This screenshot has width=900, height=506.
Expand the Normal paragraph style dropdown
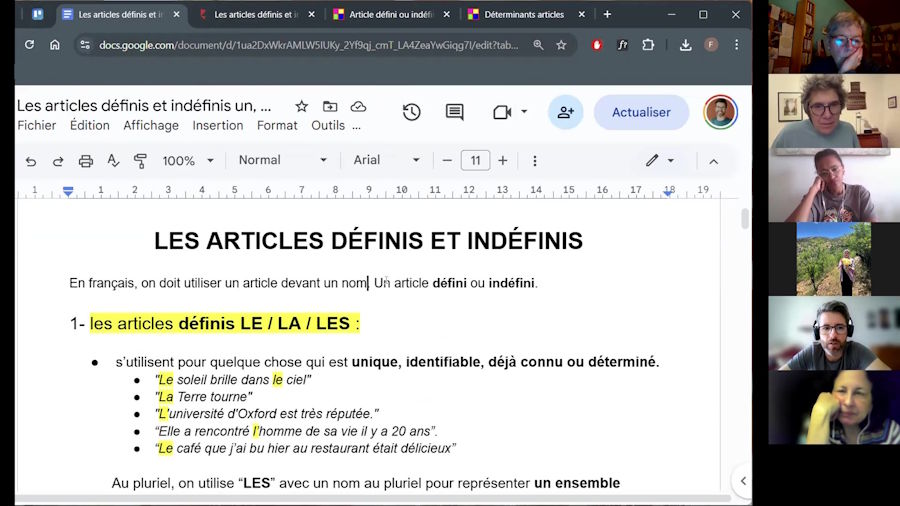(x=283, y=161)
